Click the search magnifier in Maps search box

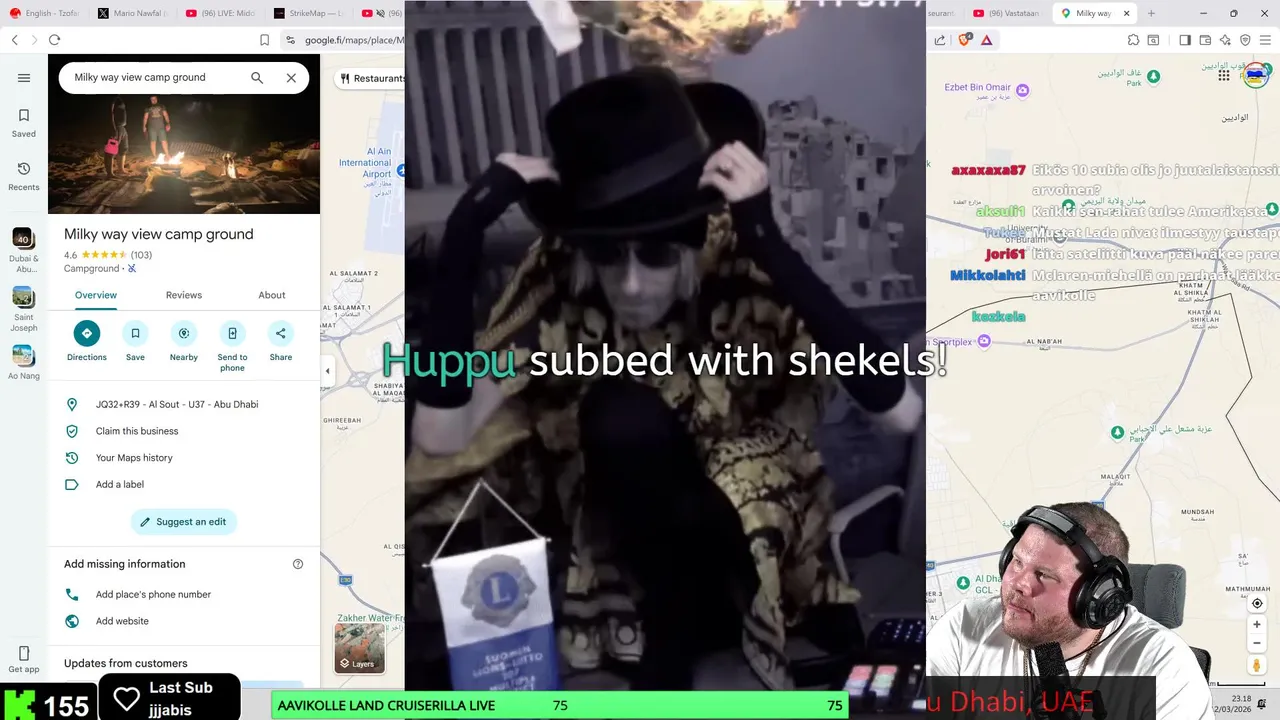tap(257, 78)
